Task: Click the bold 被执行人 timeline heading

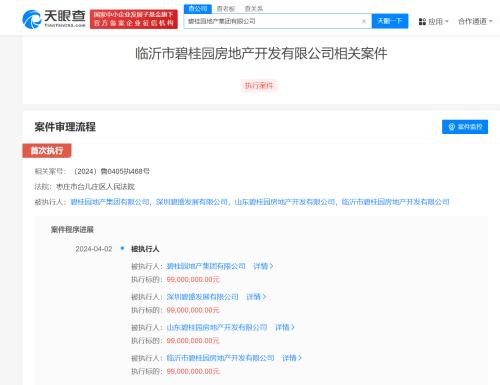Action: click(145, 249)
